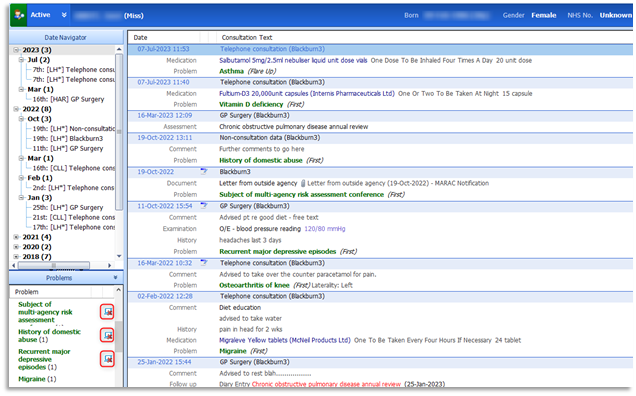Open the 07-Jul-2023 11:53 consultation header
The image size is (636, 396).
click(x=380, y=49)
